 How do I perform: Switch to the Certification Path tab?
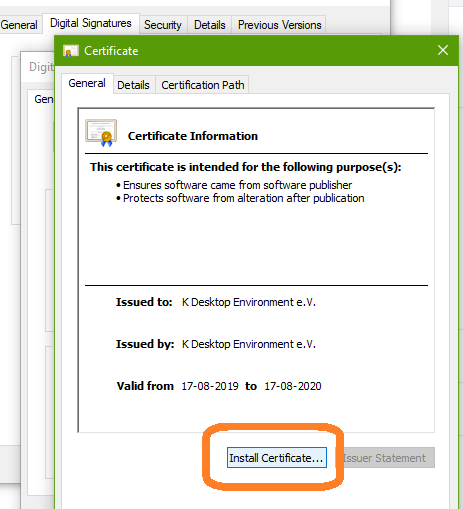203,85
